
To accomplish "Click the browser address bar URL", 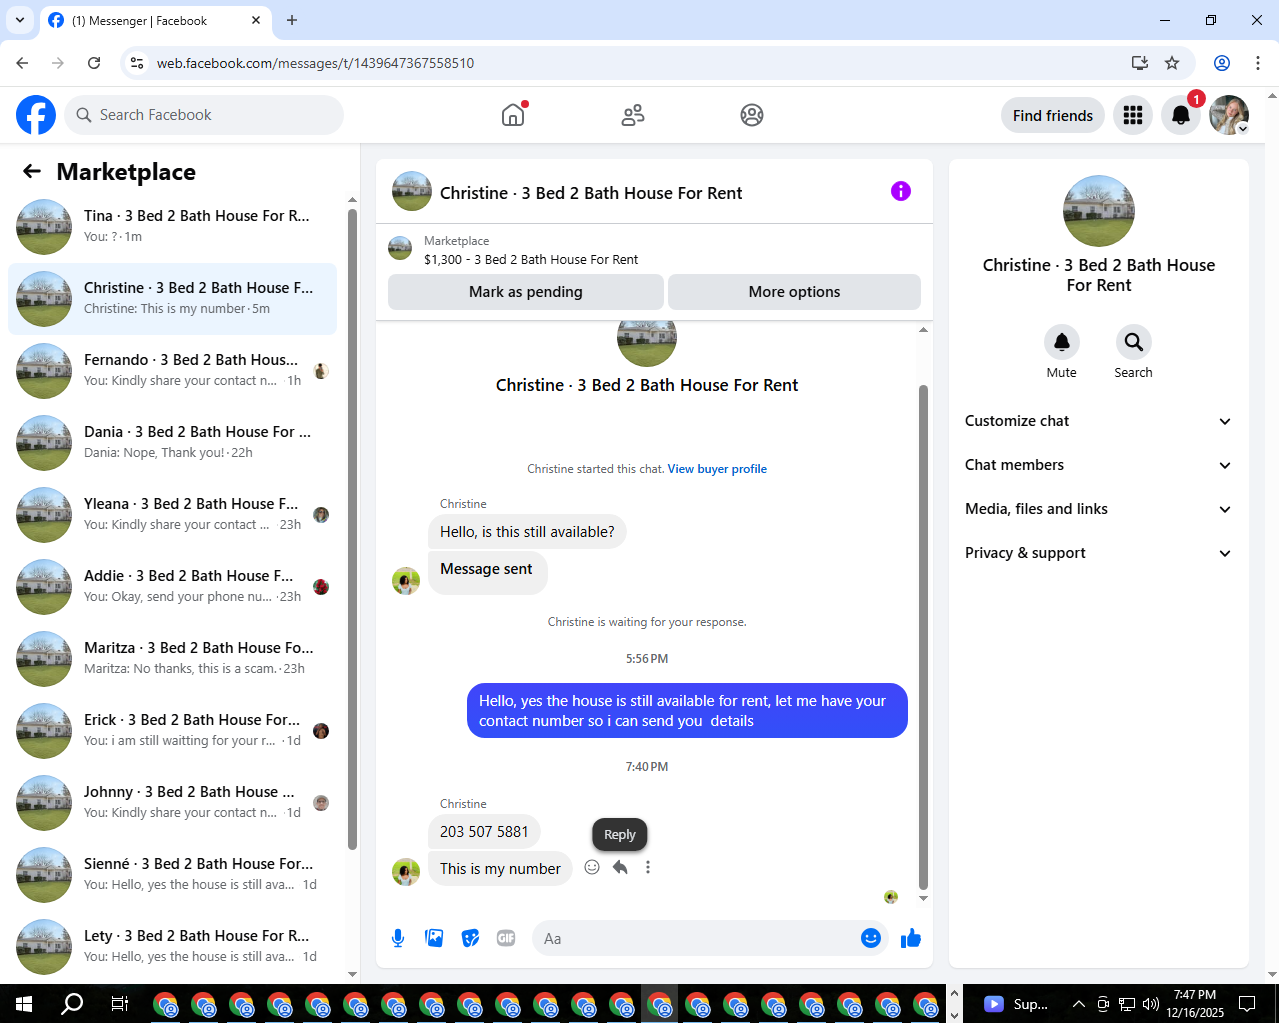I will point(315,63).
